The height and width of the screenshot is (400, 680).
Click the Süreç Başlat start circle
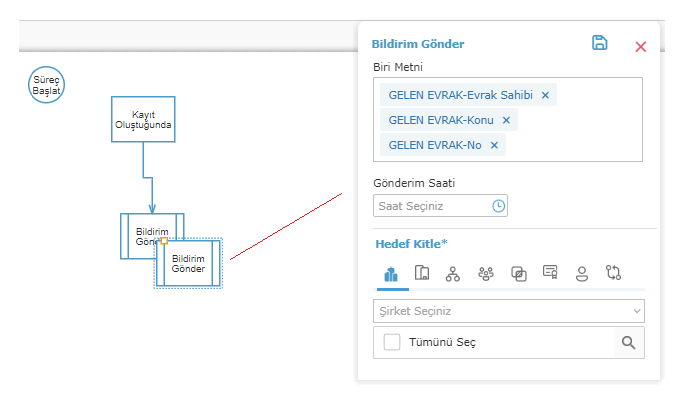coord(46,85)
